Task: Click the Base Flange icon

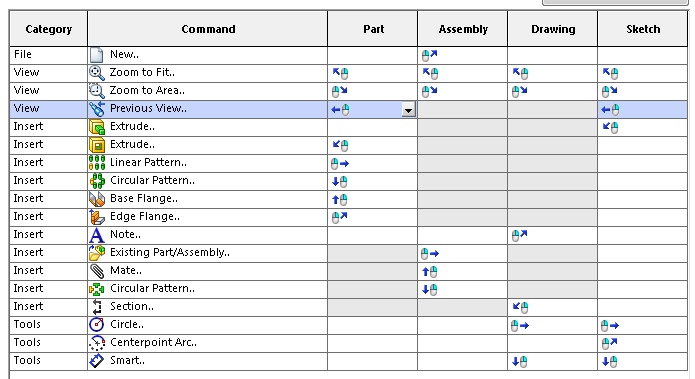Action: pos(97,199)
